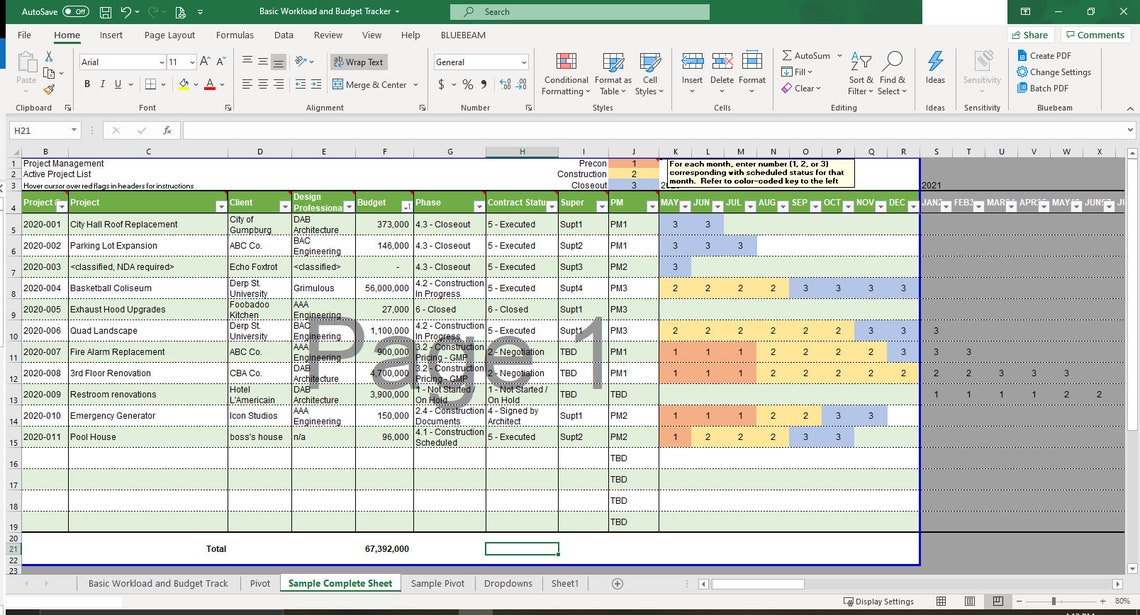Open the General number format dropdown
Viewport: 1140px width, 615px height.
tap(523, 61)
